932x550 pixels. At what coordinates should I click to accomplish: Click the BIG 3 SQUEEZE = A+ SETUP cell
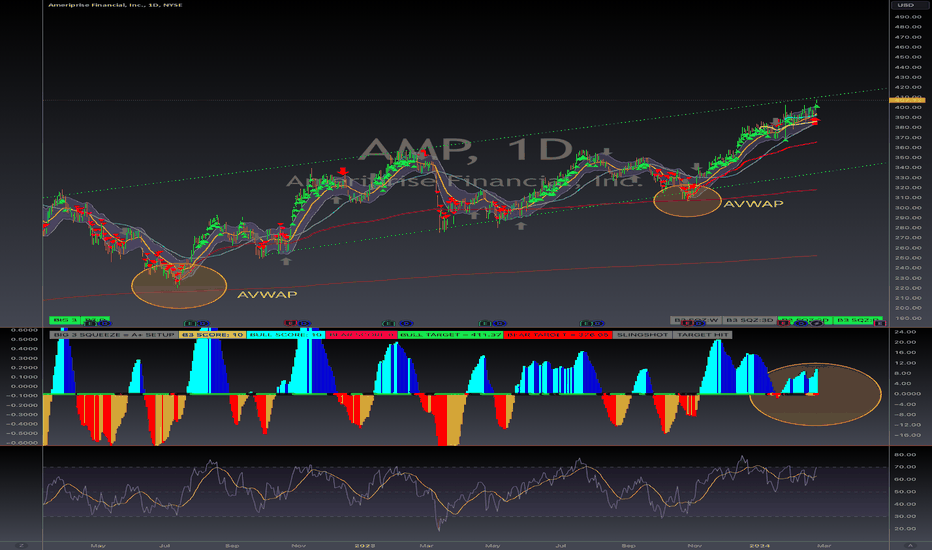coord(114,335)
